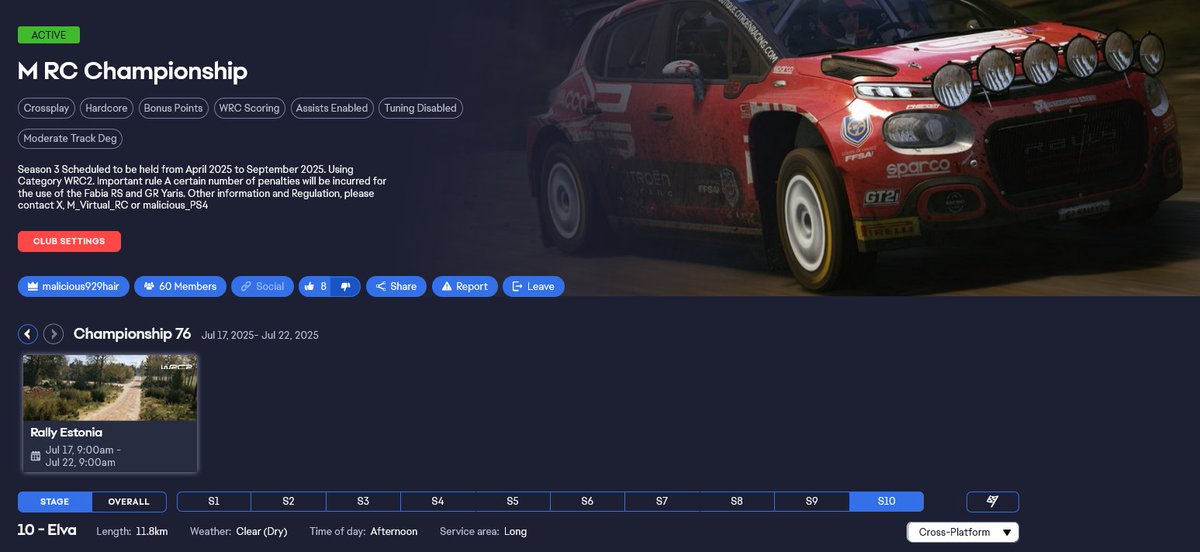
Task: Open the Social link
Action: (263, 286)
